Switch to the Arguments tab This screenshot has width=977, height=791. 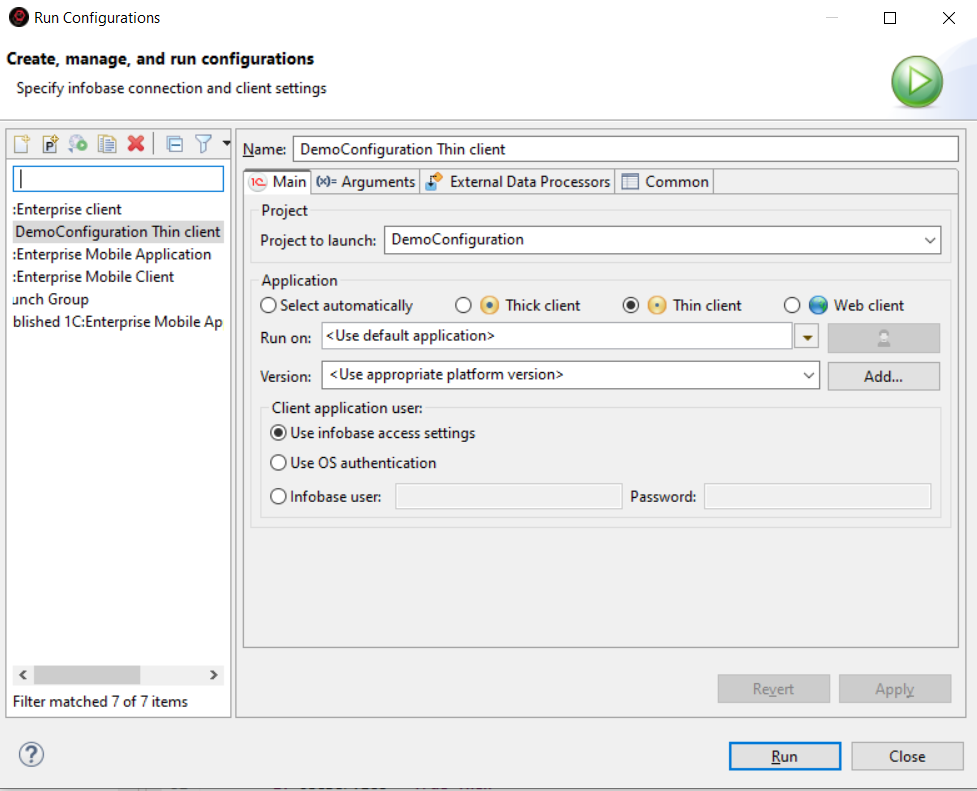tap(366, 181)
